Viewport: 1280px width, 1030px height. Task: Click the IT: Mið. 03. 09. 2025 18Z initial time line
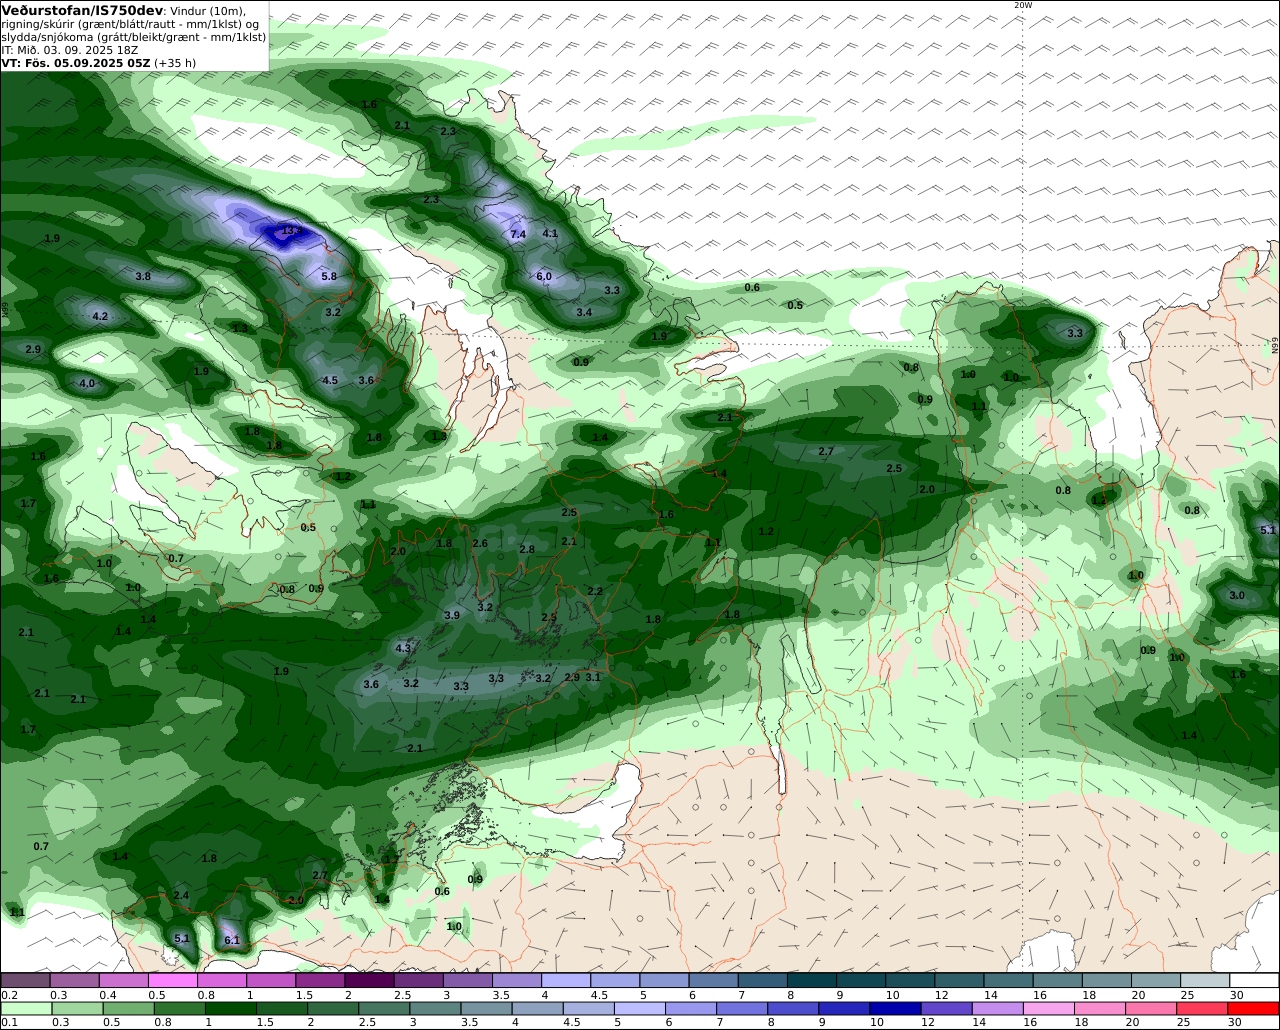point(70,49)
